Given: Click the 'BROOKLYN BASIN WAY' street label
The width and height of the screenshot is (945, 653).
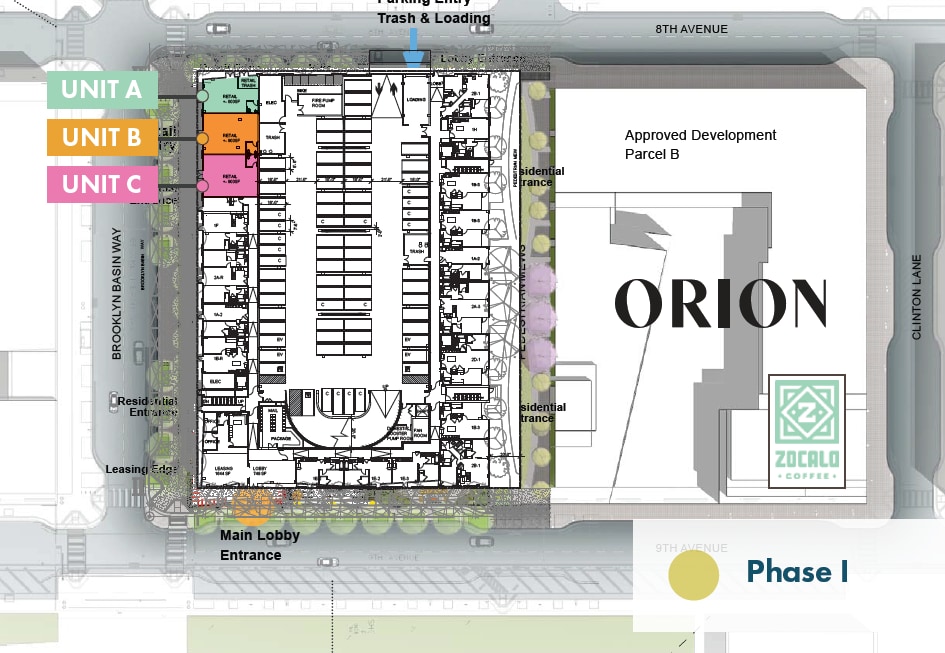Looking at the screenshot, I should [116, 294].
